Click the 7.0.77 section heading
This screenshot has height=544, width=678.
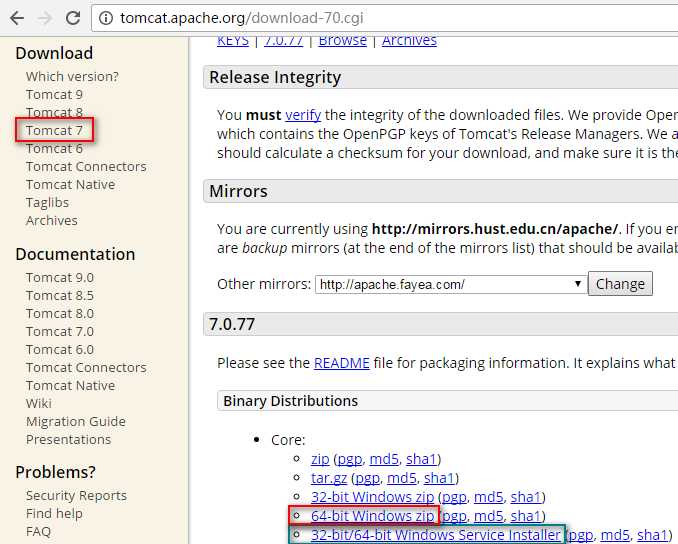[x=232, y=324]
